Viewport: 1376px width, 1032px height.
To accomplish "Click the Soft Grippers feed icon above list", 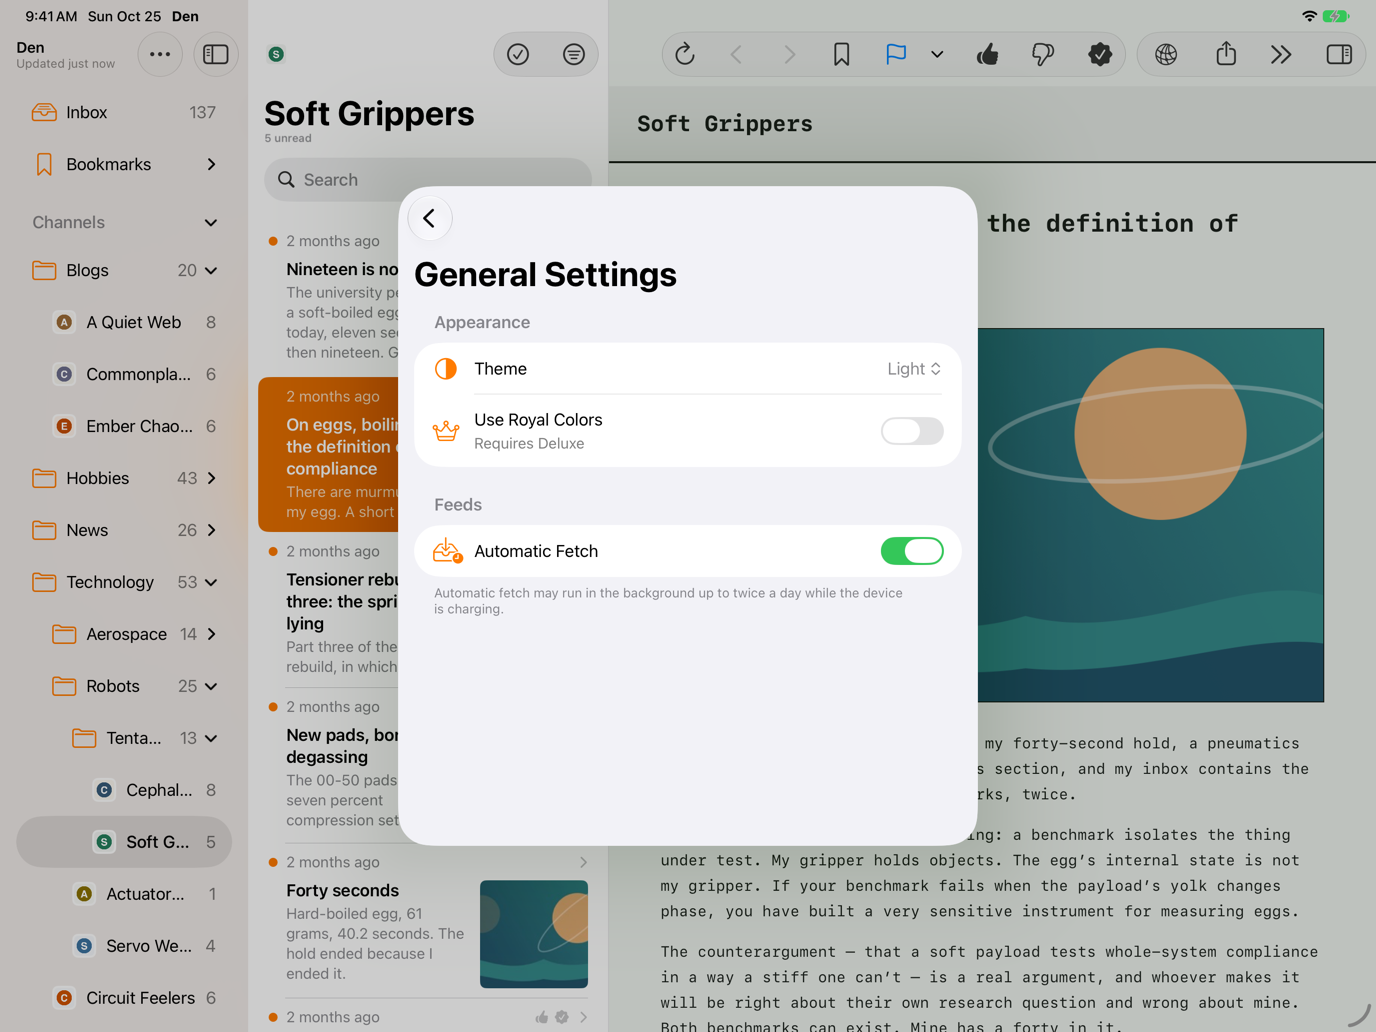I will click(x=276, y=54).
